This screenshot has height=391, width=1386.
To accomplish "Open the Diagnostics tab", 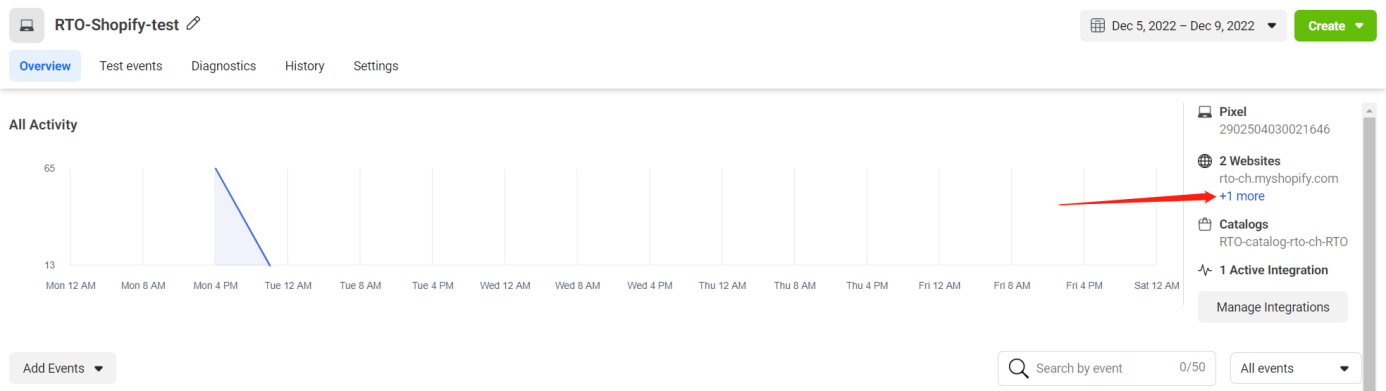I will [224, 66].
